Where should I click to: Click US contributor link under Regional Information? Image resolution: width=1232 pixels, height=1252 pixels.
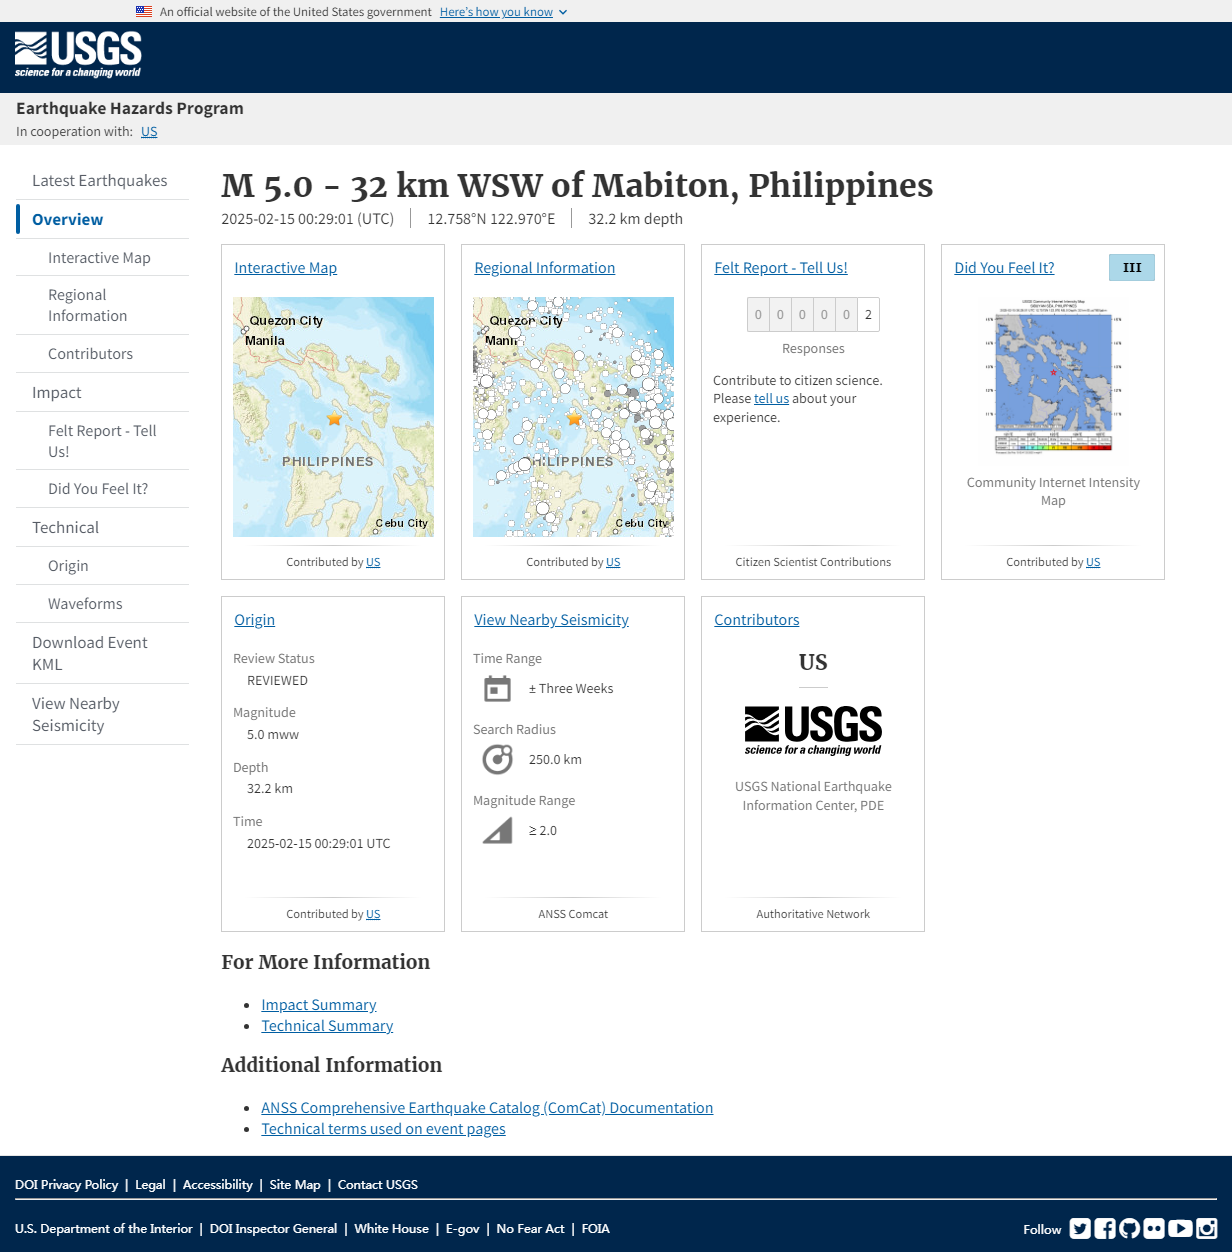coord(613,562)
